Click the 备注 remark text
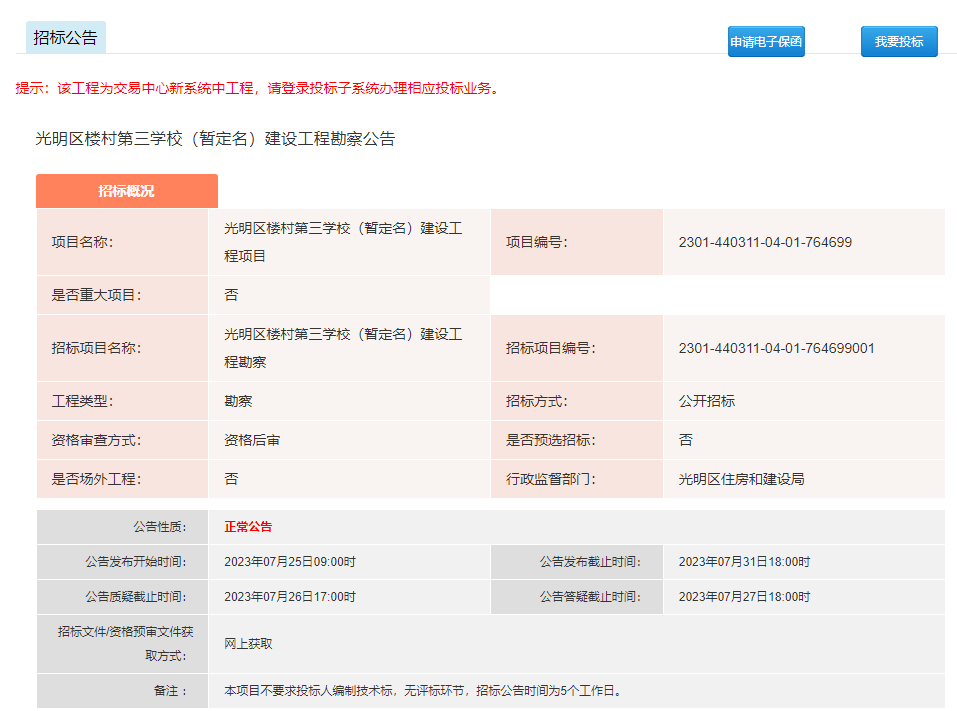This screenshot has height=711, width=957. [422, 691]
